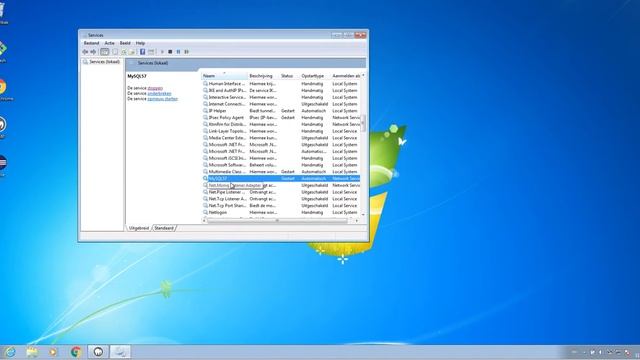The image size is (640, 360).
Task: Select the Multimedia Class... row
Action: click(281, 172)
